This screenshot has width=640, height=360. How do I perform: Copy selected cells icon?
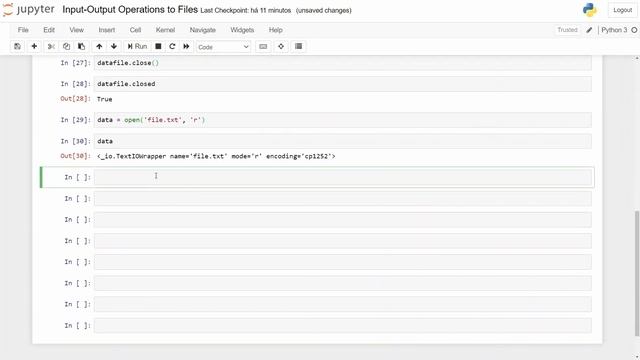tap(66, 47)
